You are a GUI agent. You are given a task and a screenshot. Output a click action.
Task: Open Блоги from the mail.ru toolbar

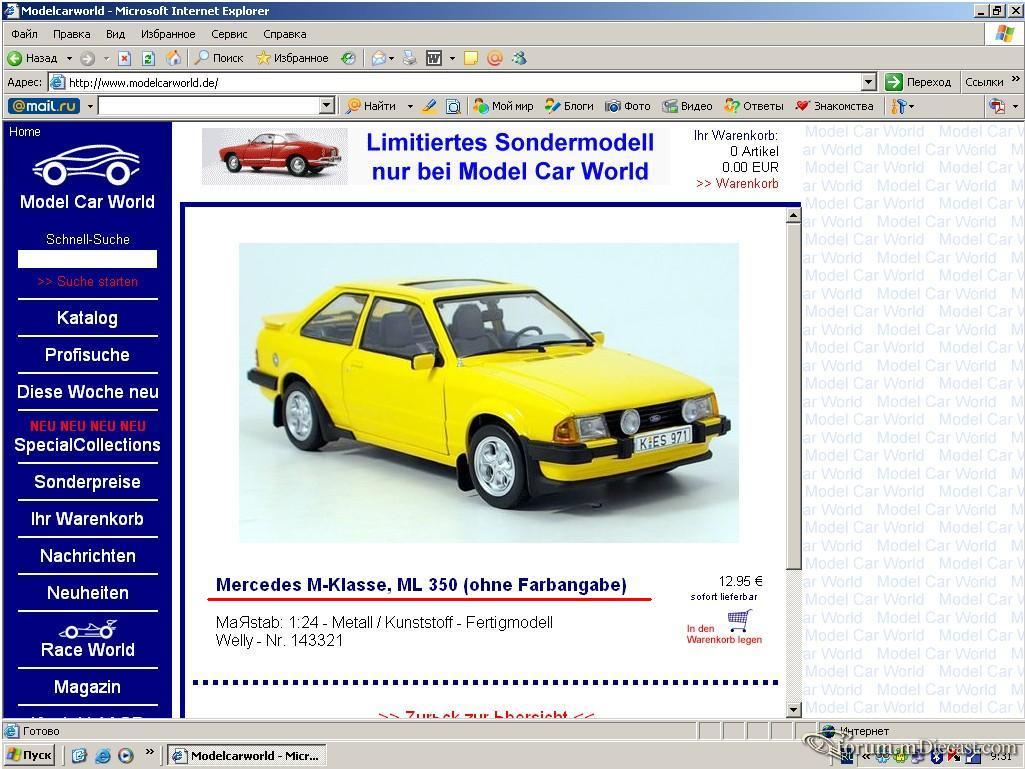pyautogui.click(x=569, y=106)
